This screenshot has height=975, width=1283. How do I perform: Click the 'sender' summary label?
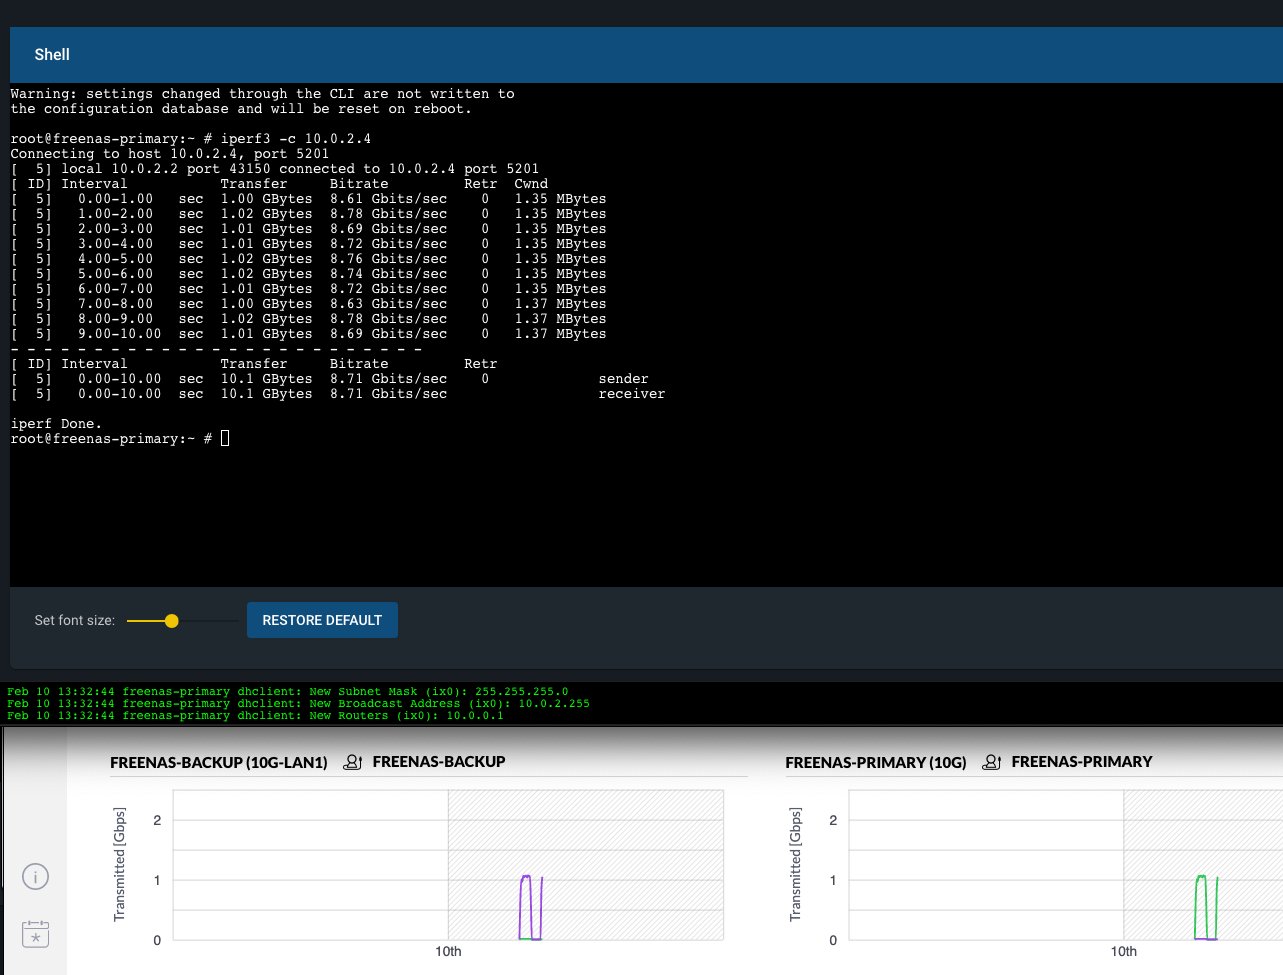pos(624,379)
